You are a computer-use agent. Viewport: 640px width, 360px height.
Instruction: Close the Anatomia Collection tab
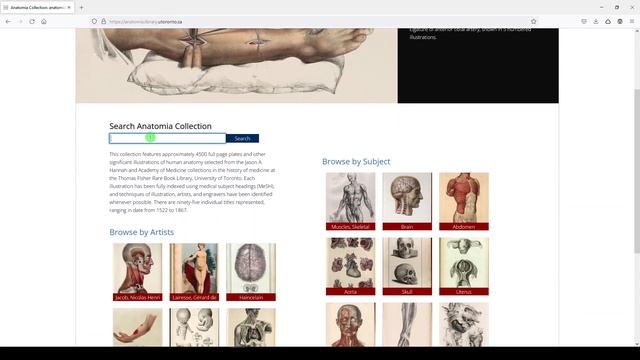pos(69,7)
